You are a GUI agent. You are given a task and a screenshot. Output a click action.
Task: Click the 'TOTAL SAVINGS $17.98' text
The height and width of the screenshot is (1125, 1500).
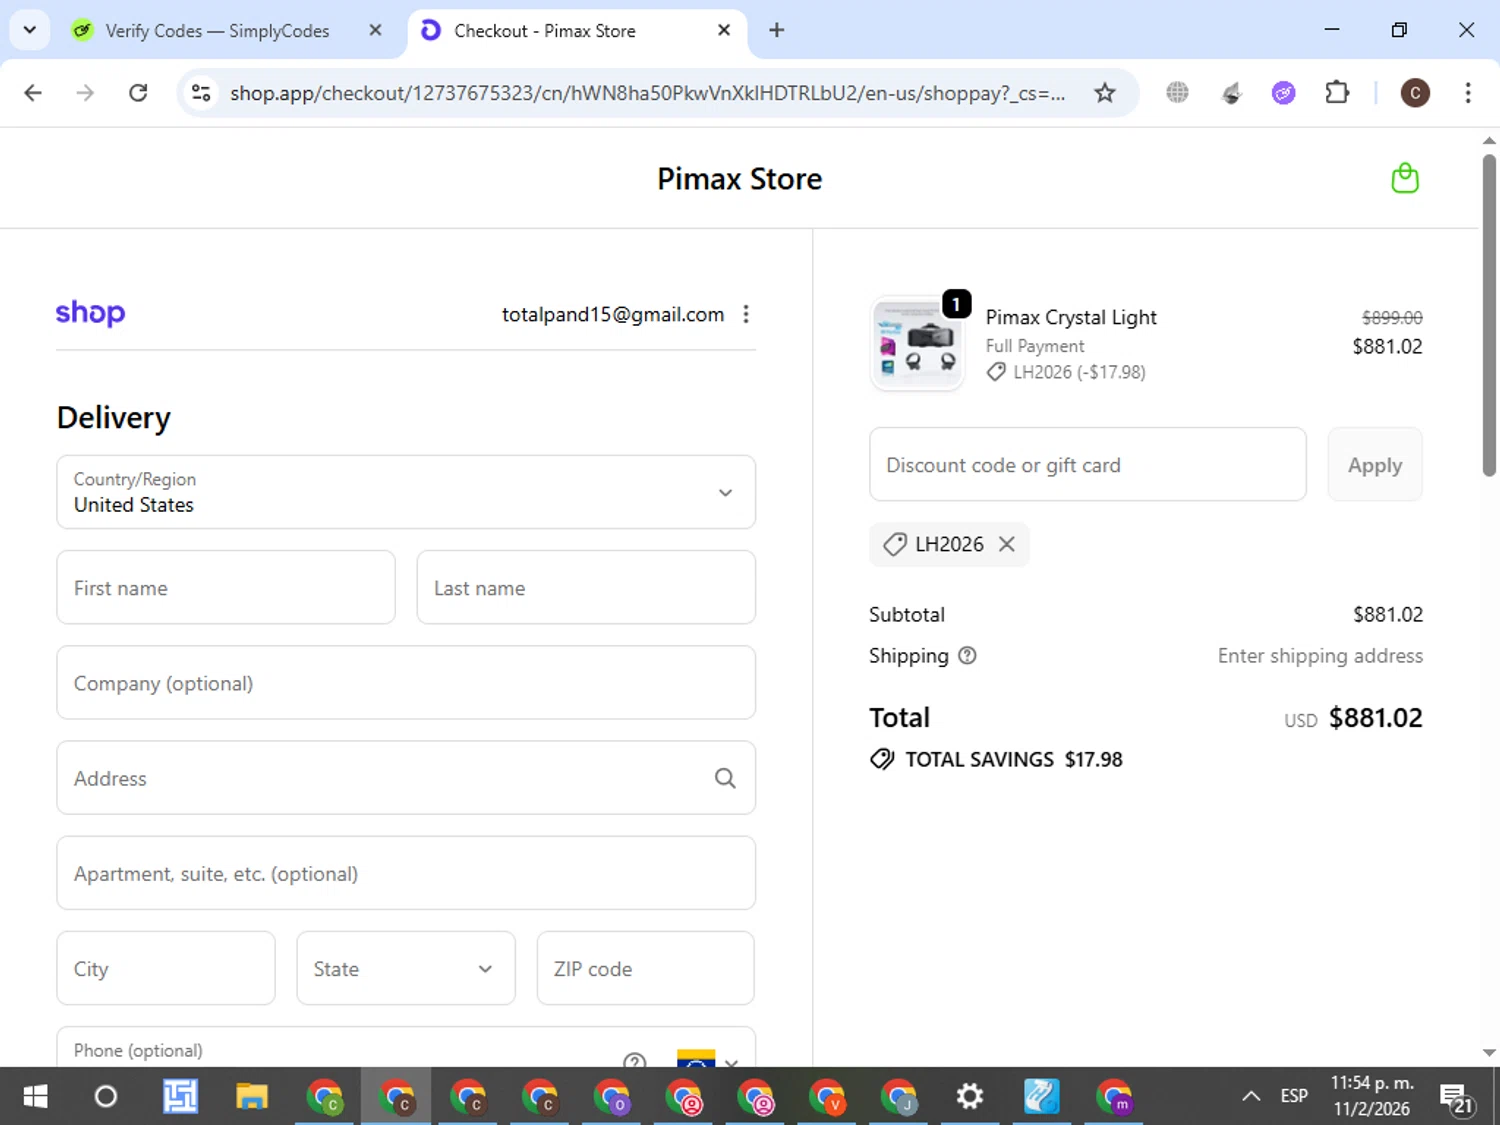(1014, 759)
